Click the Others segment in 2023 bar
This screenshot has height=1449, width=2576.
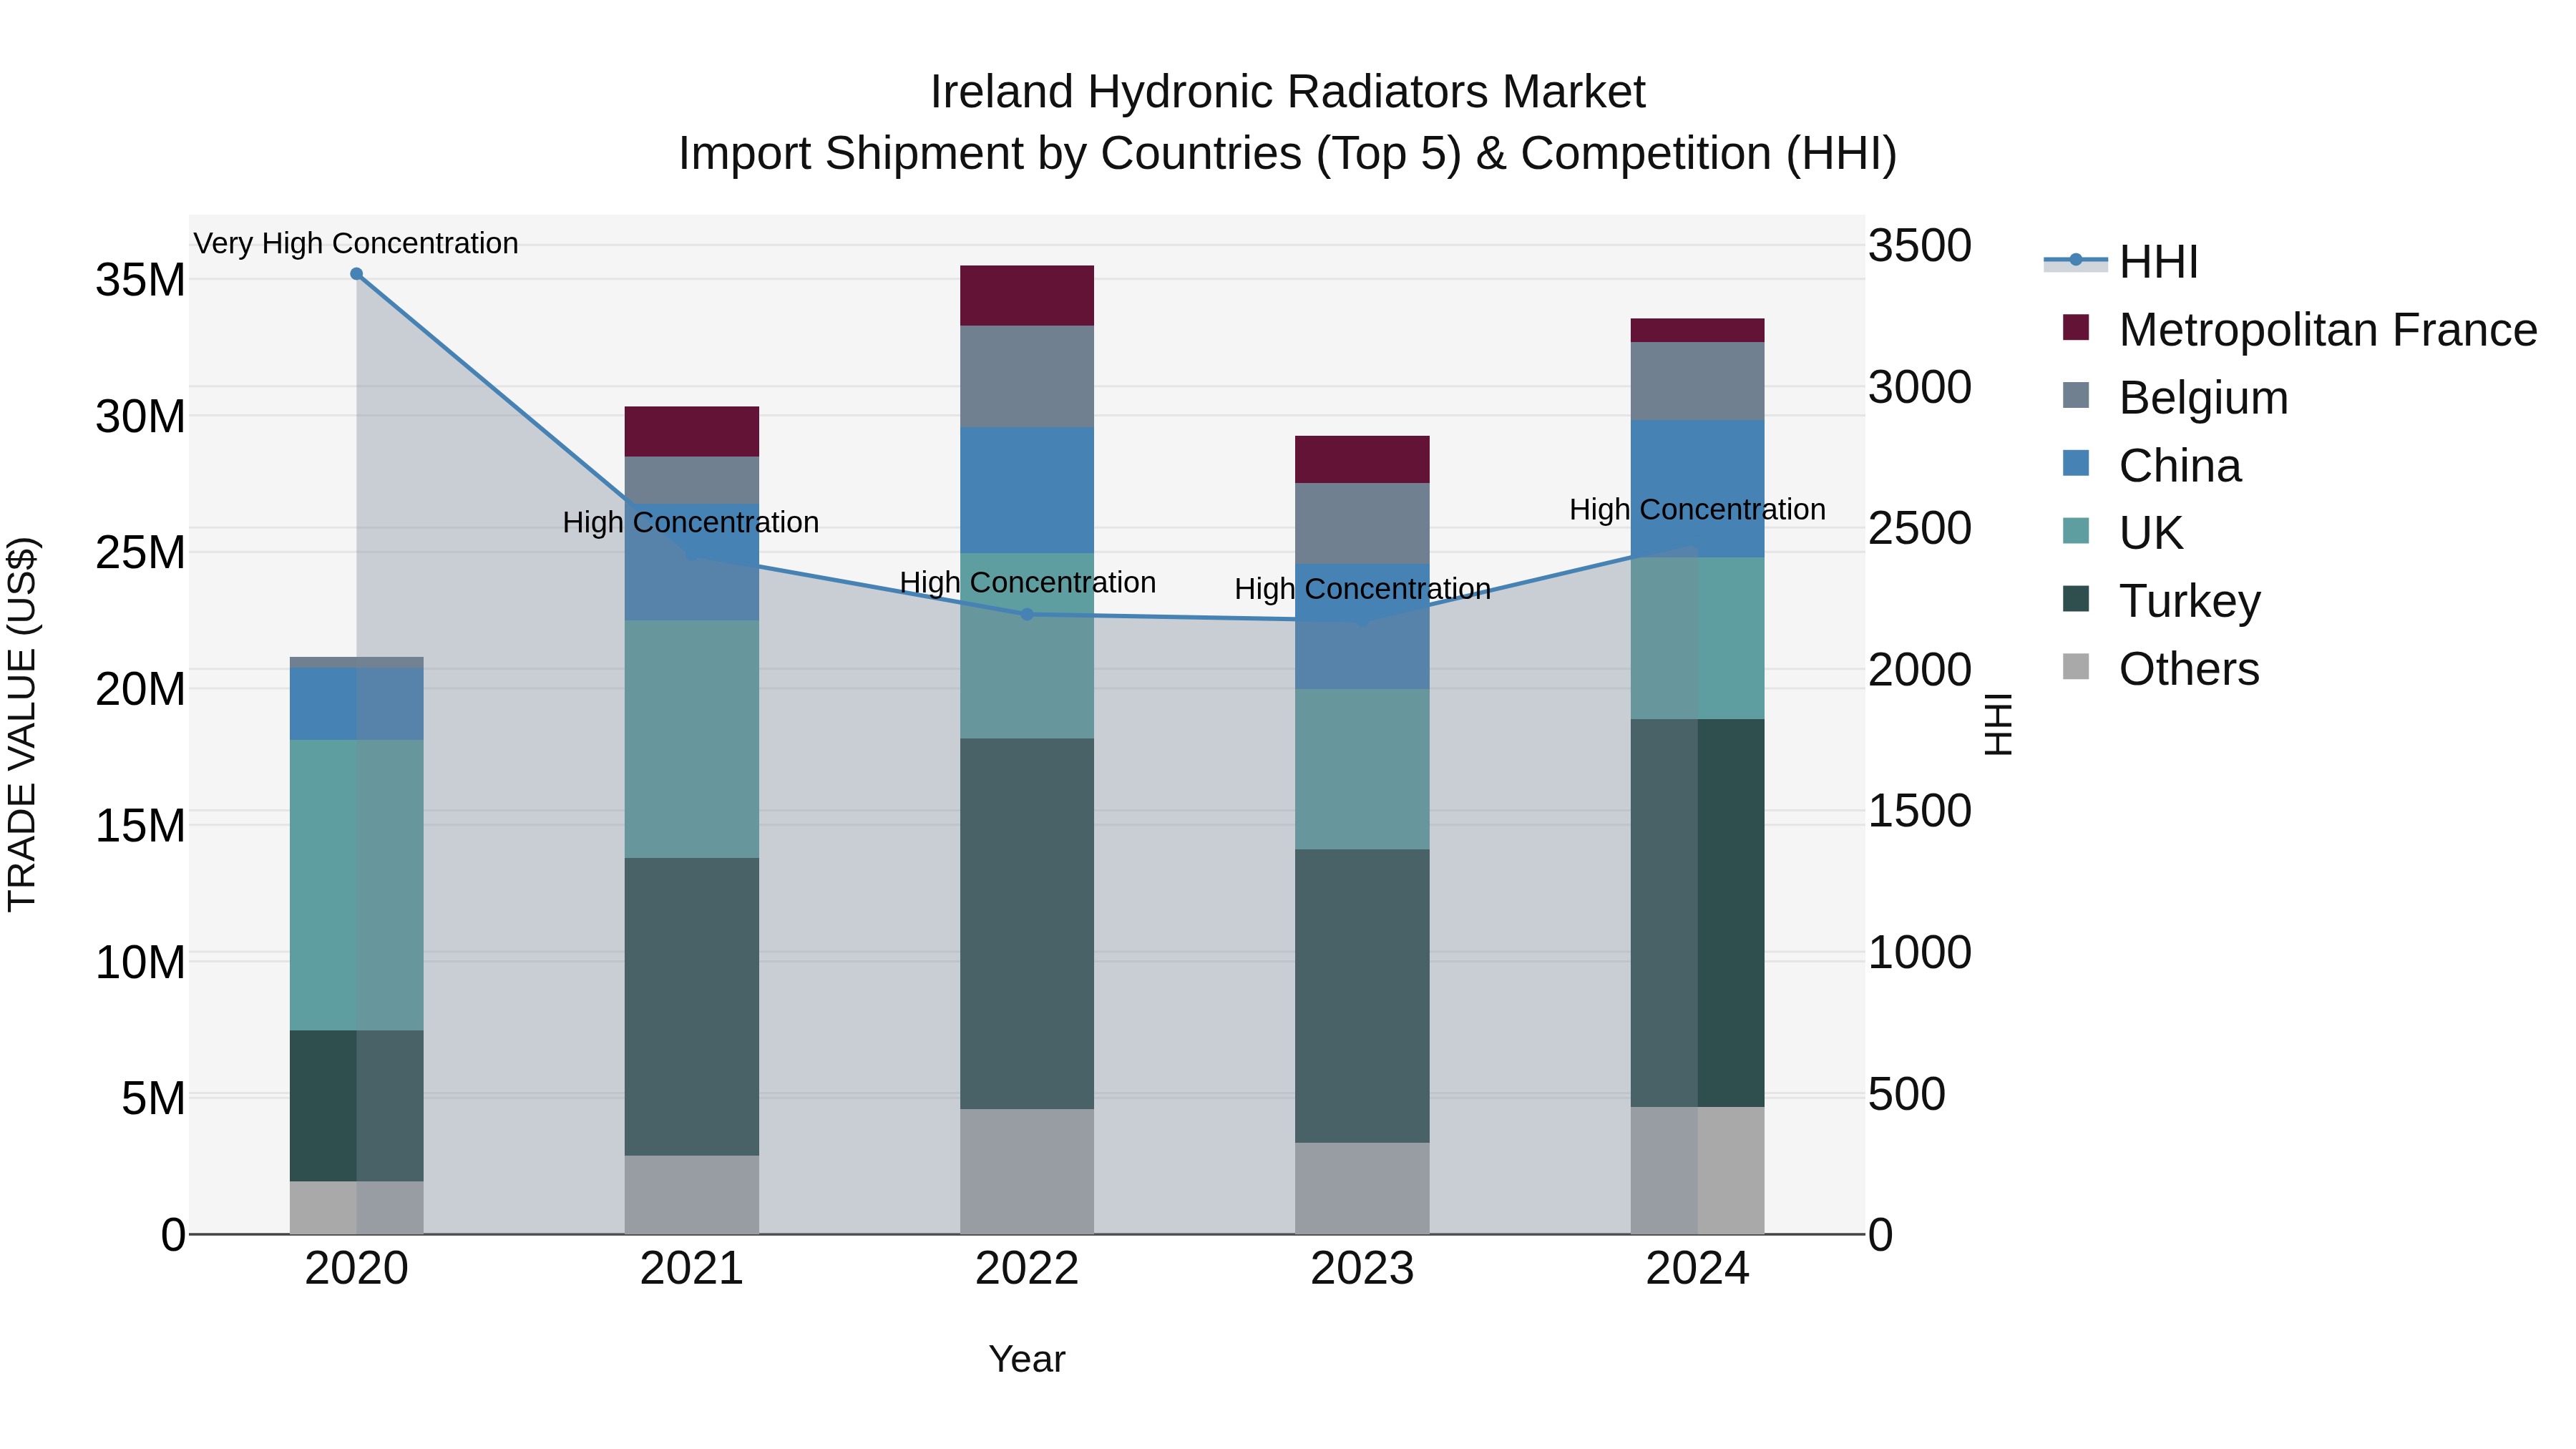tap(1362, 1188)
